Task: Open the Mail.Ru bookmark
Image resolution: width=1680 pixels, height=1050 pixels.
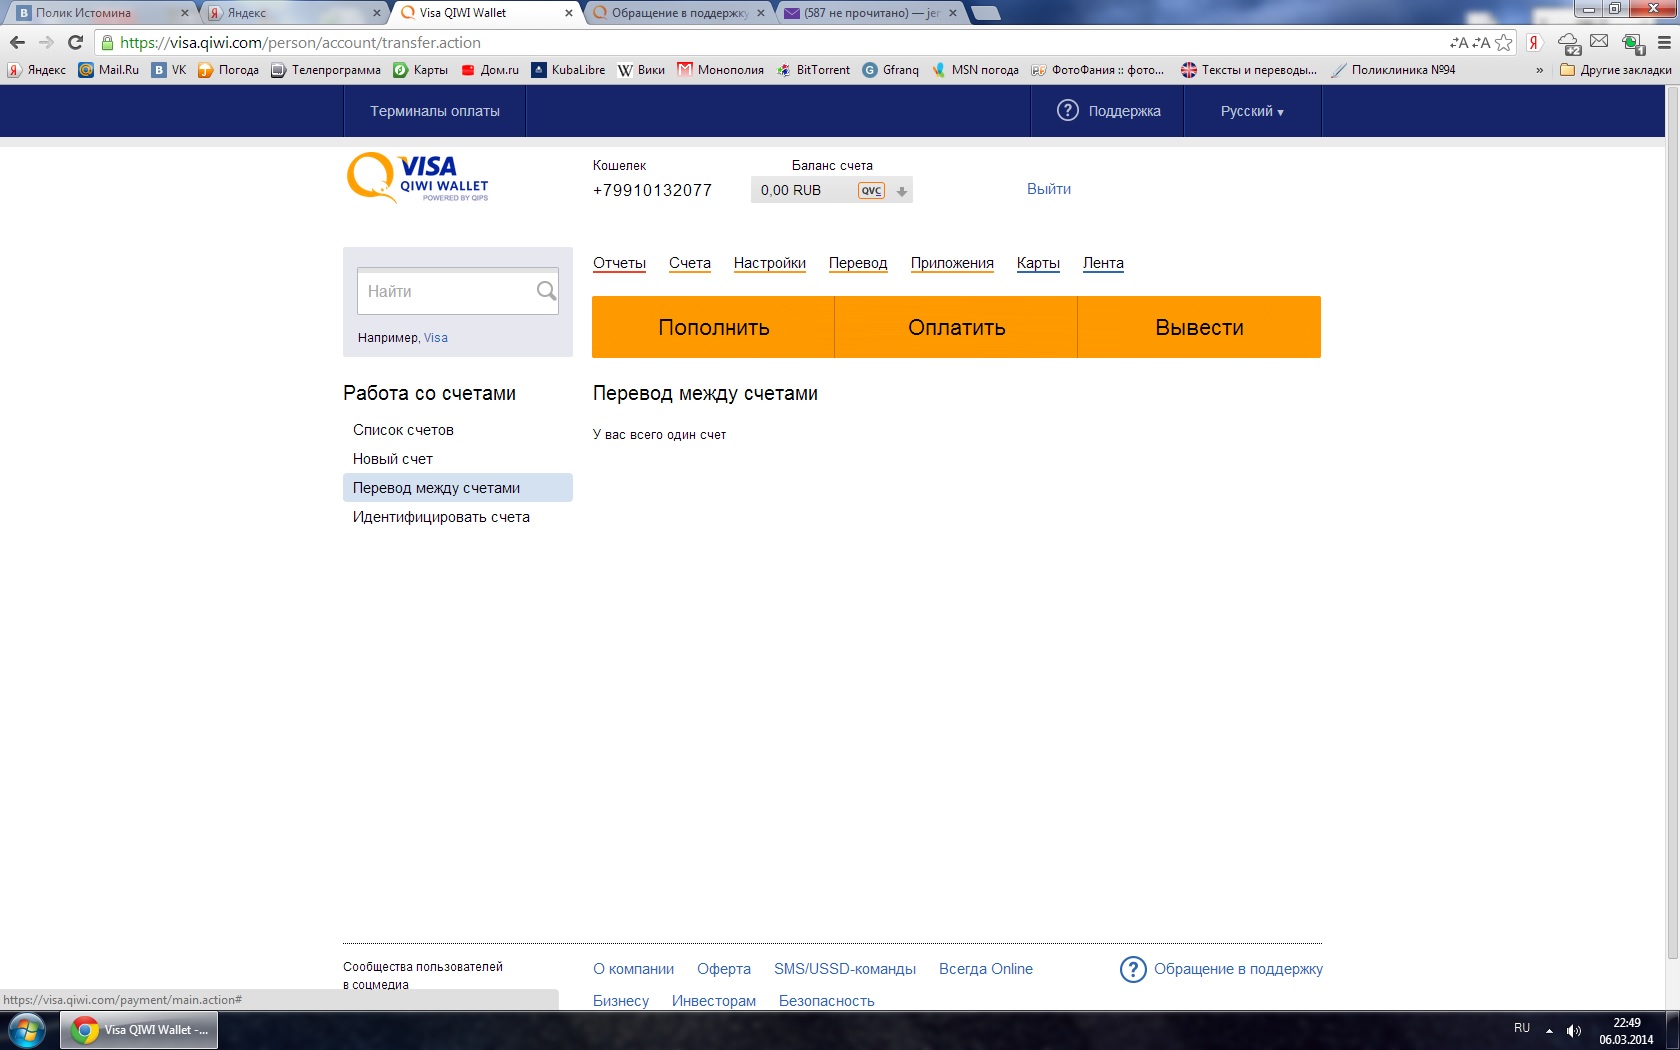Action: [109, 70]
